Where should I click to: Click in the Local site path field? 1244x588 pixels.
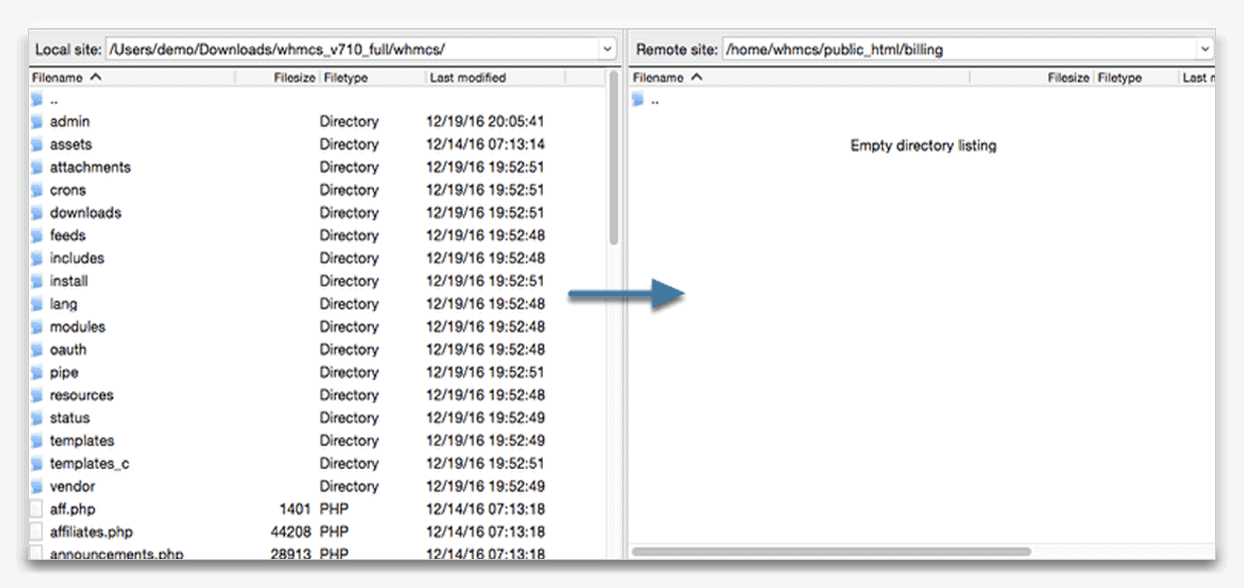[x=350, y=49]
